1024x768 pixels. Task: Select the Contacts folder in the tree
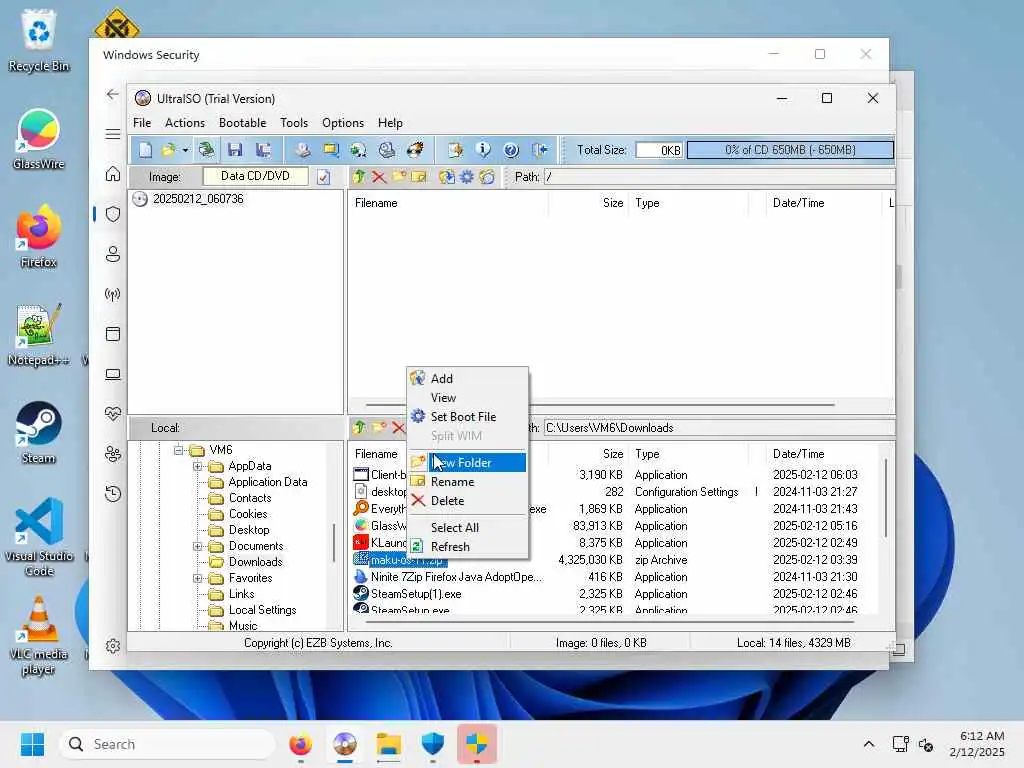(250, 498)
